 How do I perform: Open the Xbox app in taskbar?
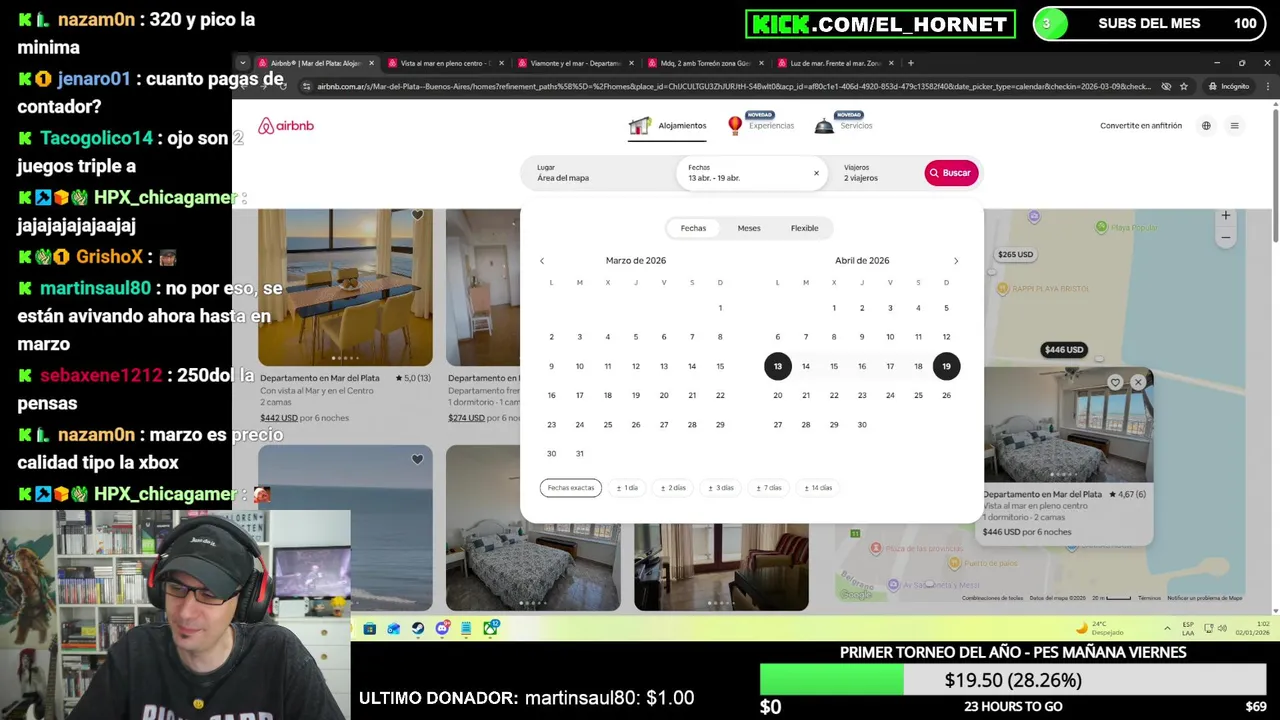(490, 628)
